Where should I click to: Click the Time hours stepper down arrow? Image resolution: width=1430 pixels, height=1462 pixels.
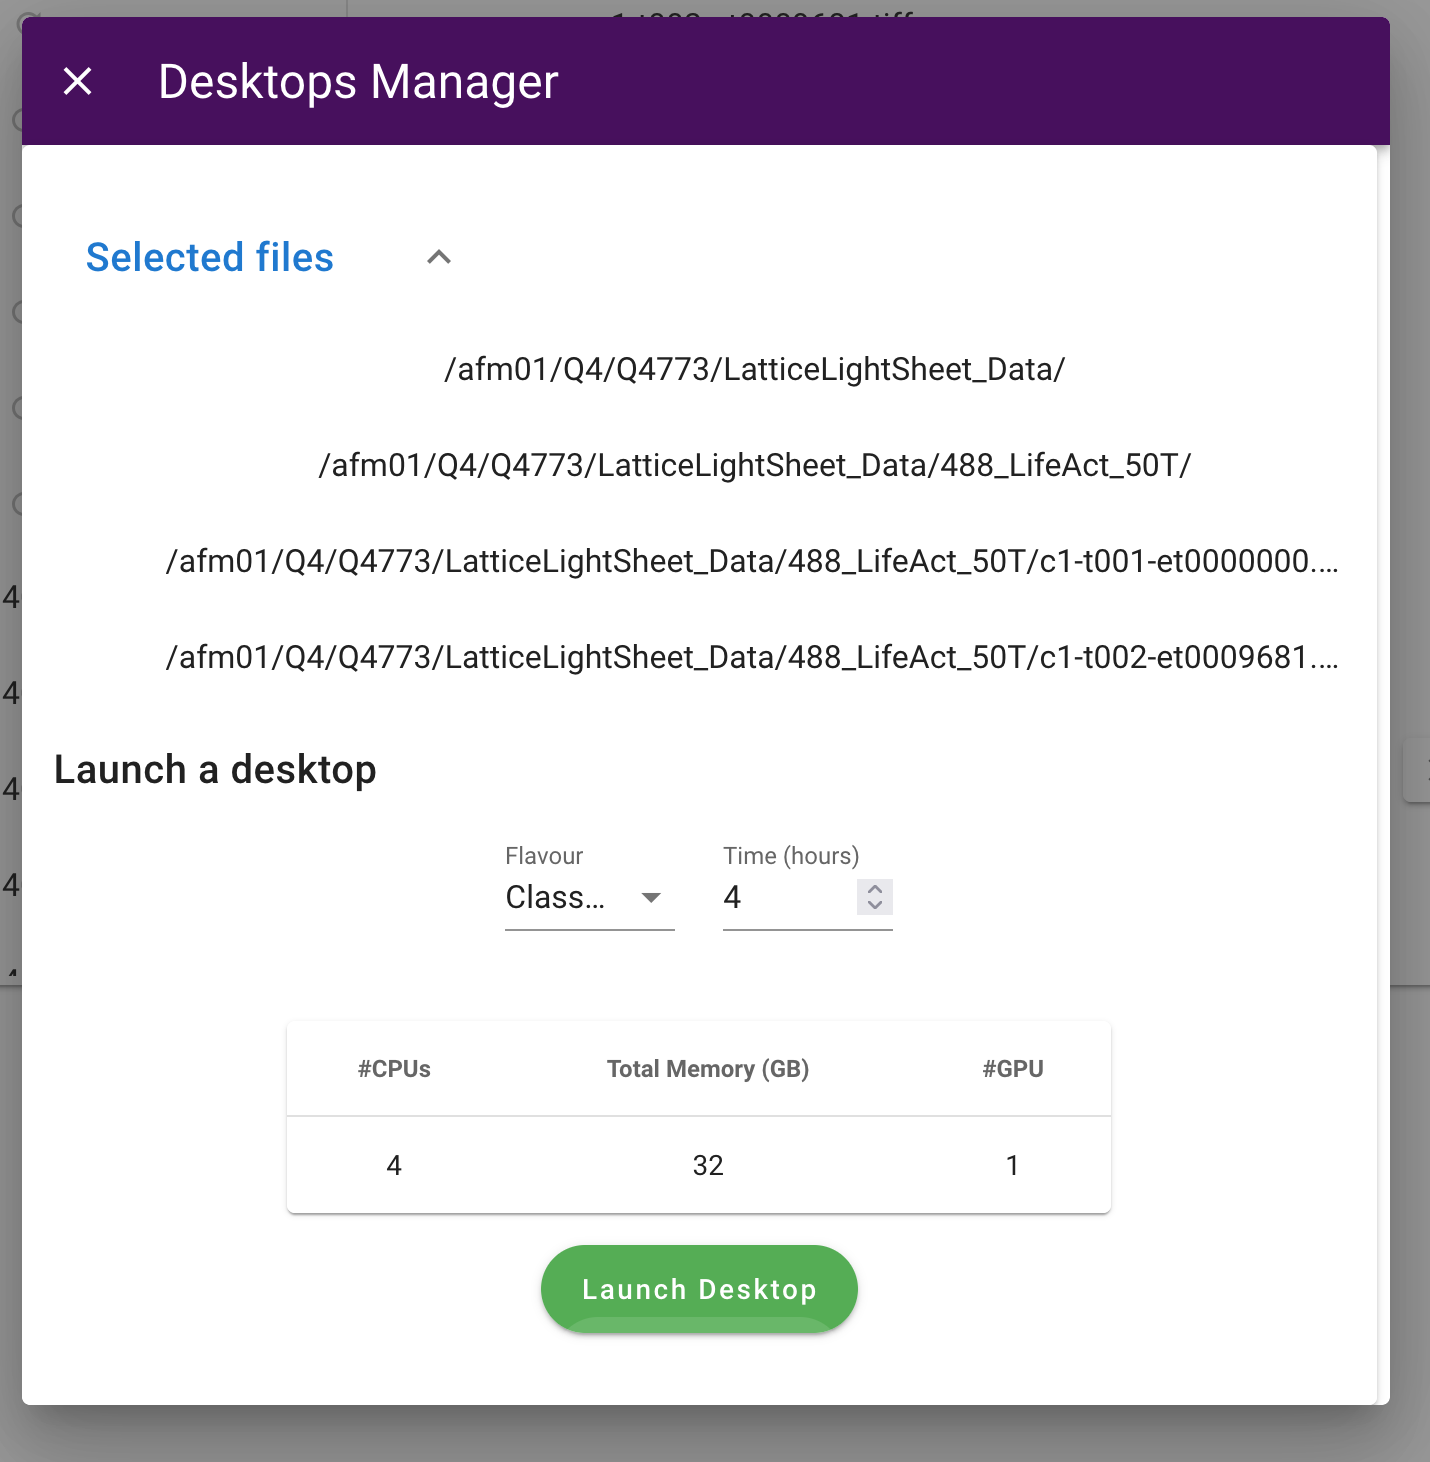click(x=874, y=907)
